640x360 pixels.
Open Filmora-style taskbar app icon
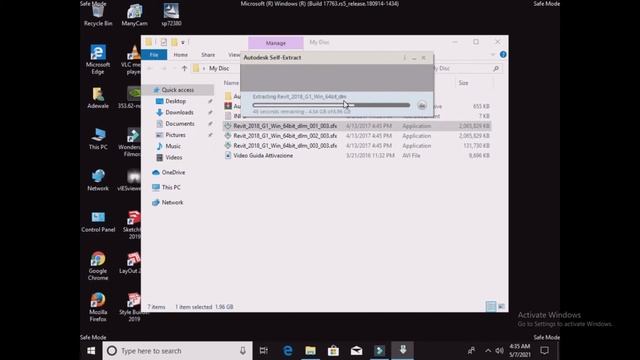pyautogui.click(x=380, y=351)
